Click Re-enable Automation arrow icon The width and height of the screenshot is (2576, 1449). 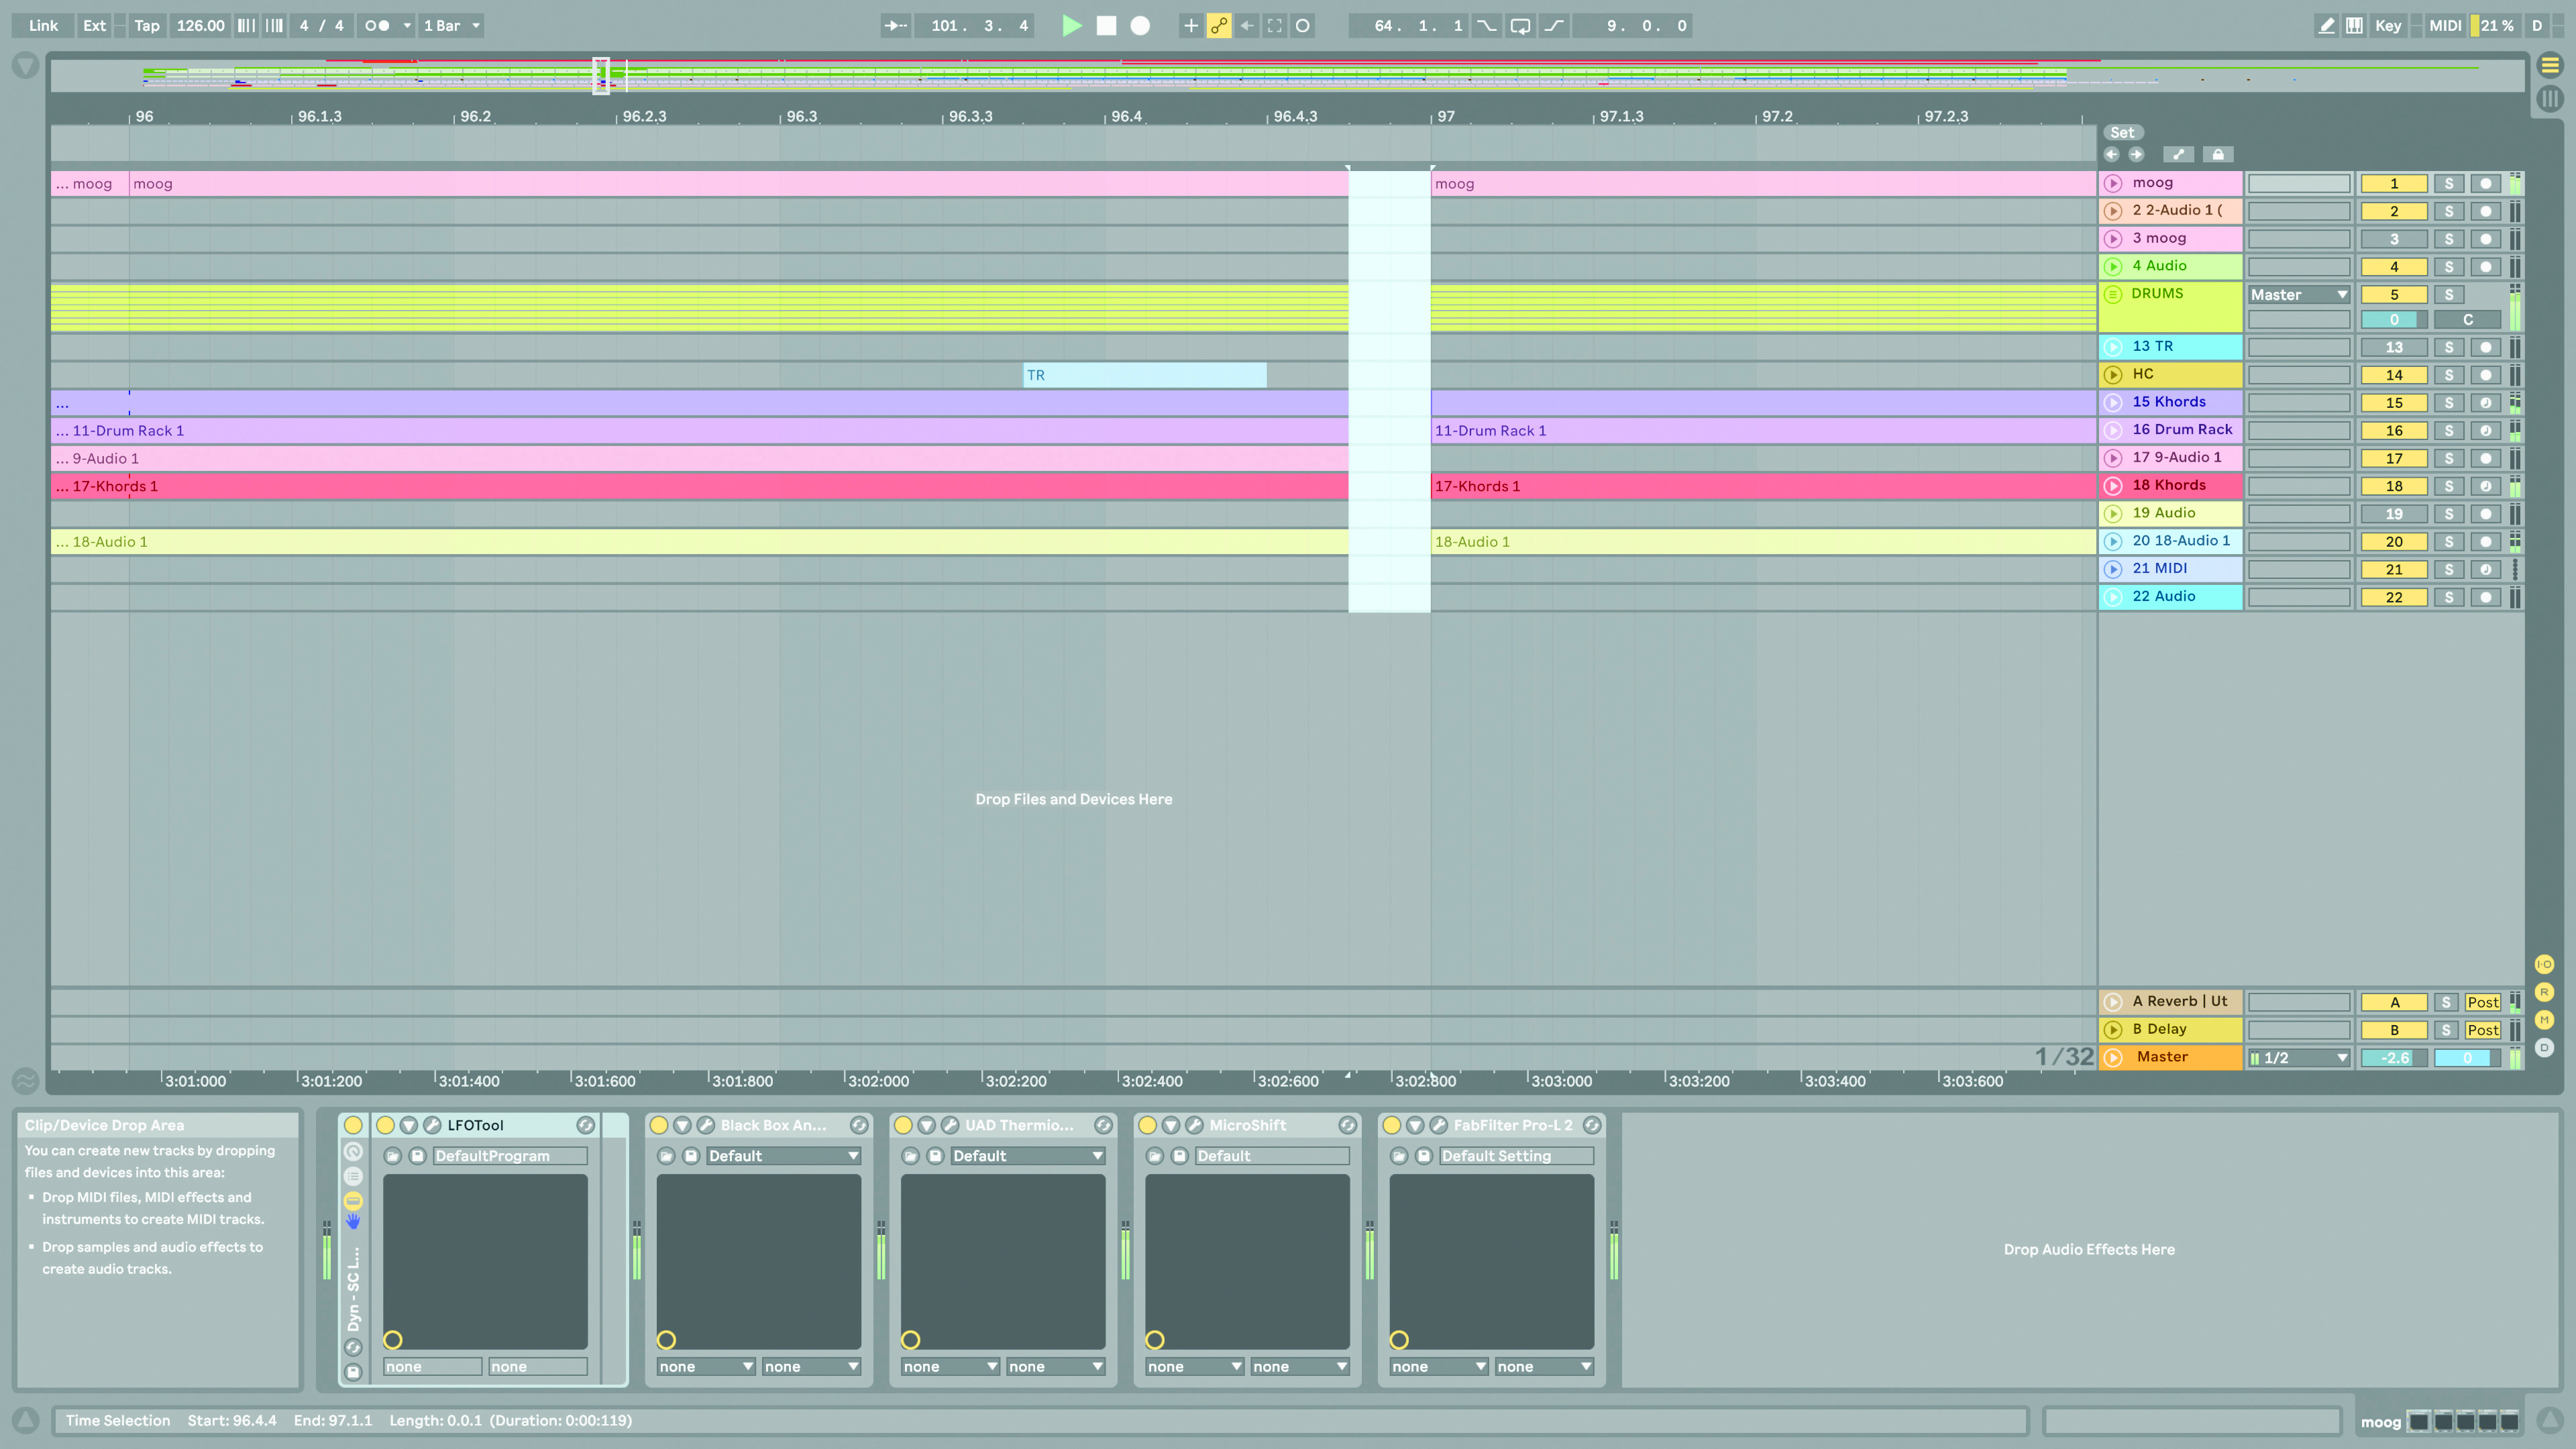click(x=1247, y=26)
